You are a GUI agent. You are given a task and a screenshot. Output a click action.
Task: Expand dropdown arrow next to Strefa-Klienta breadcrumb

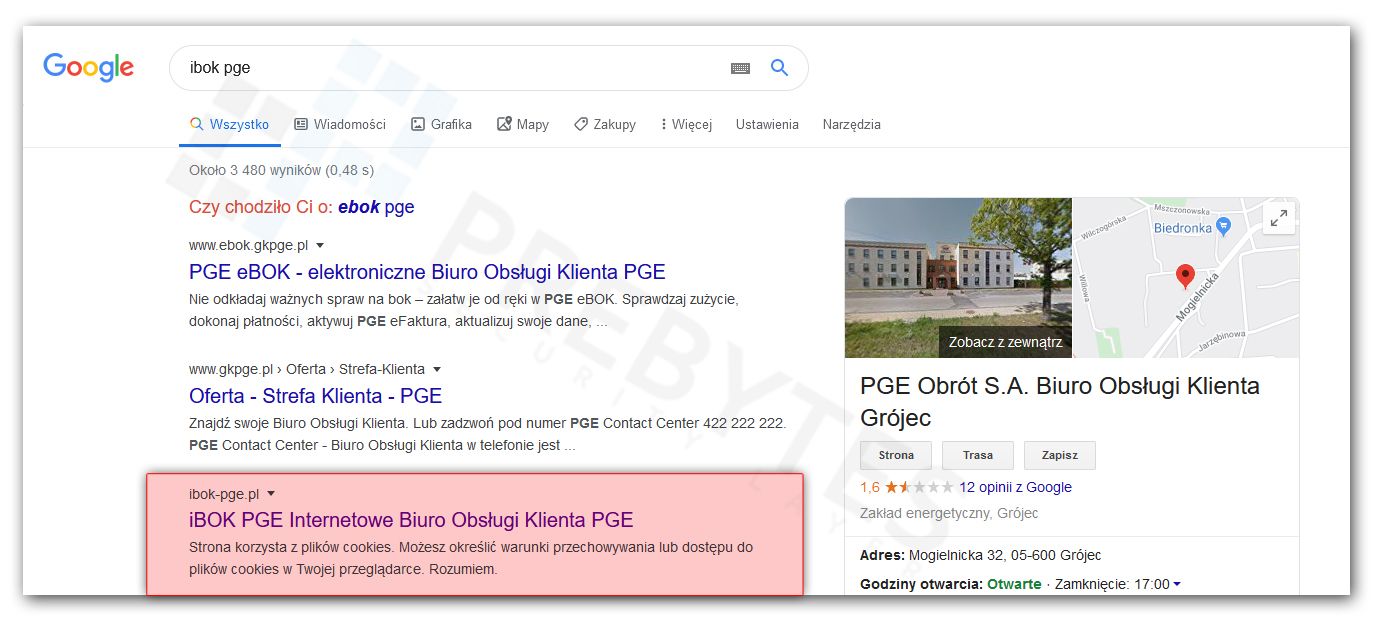436,369
